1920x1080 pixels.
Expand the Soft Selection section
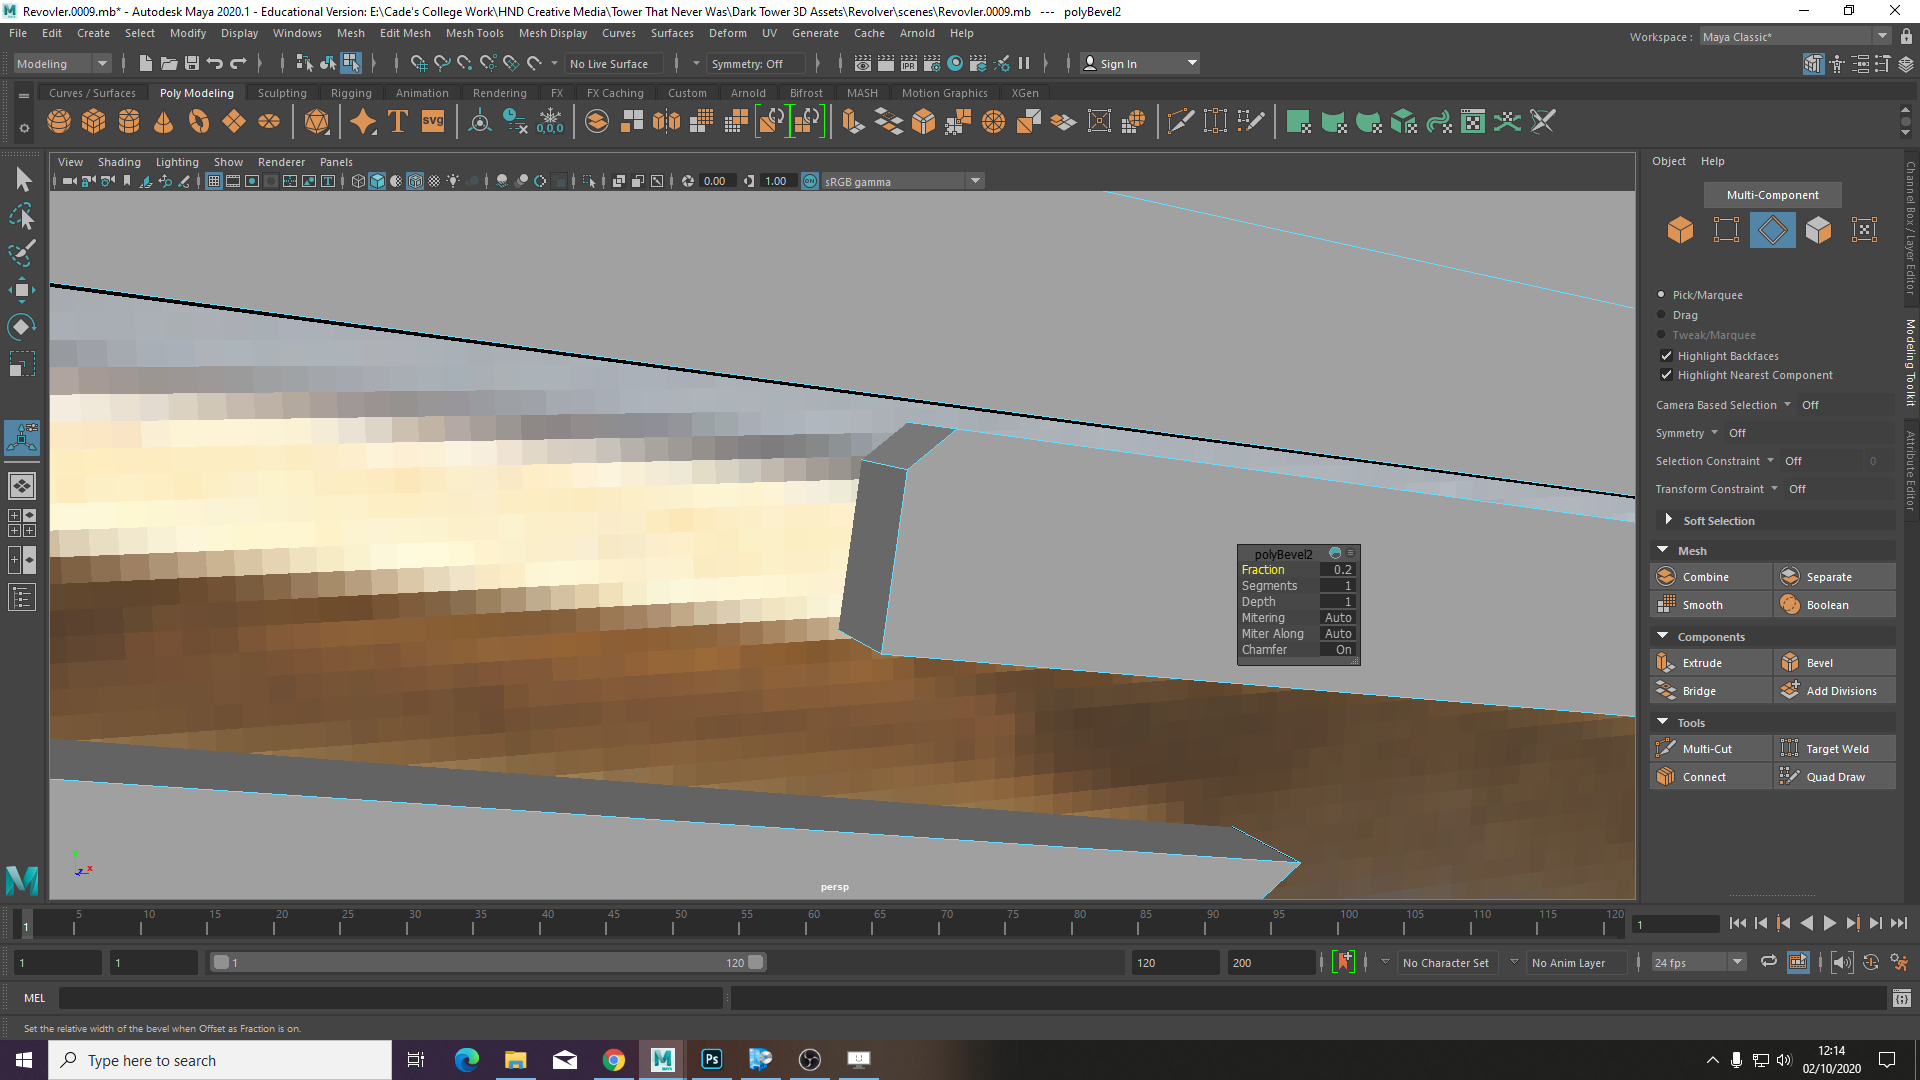(1717, 521)
